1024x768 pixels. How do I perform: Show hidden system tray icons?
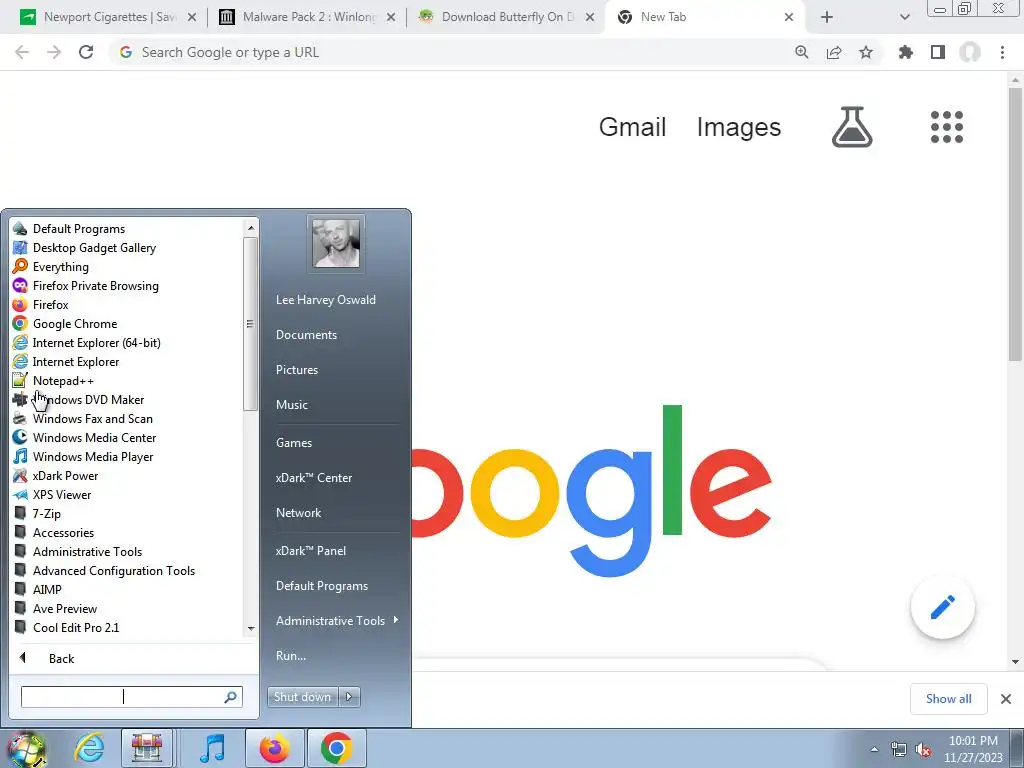(x=874, y=750)
